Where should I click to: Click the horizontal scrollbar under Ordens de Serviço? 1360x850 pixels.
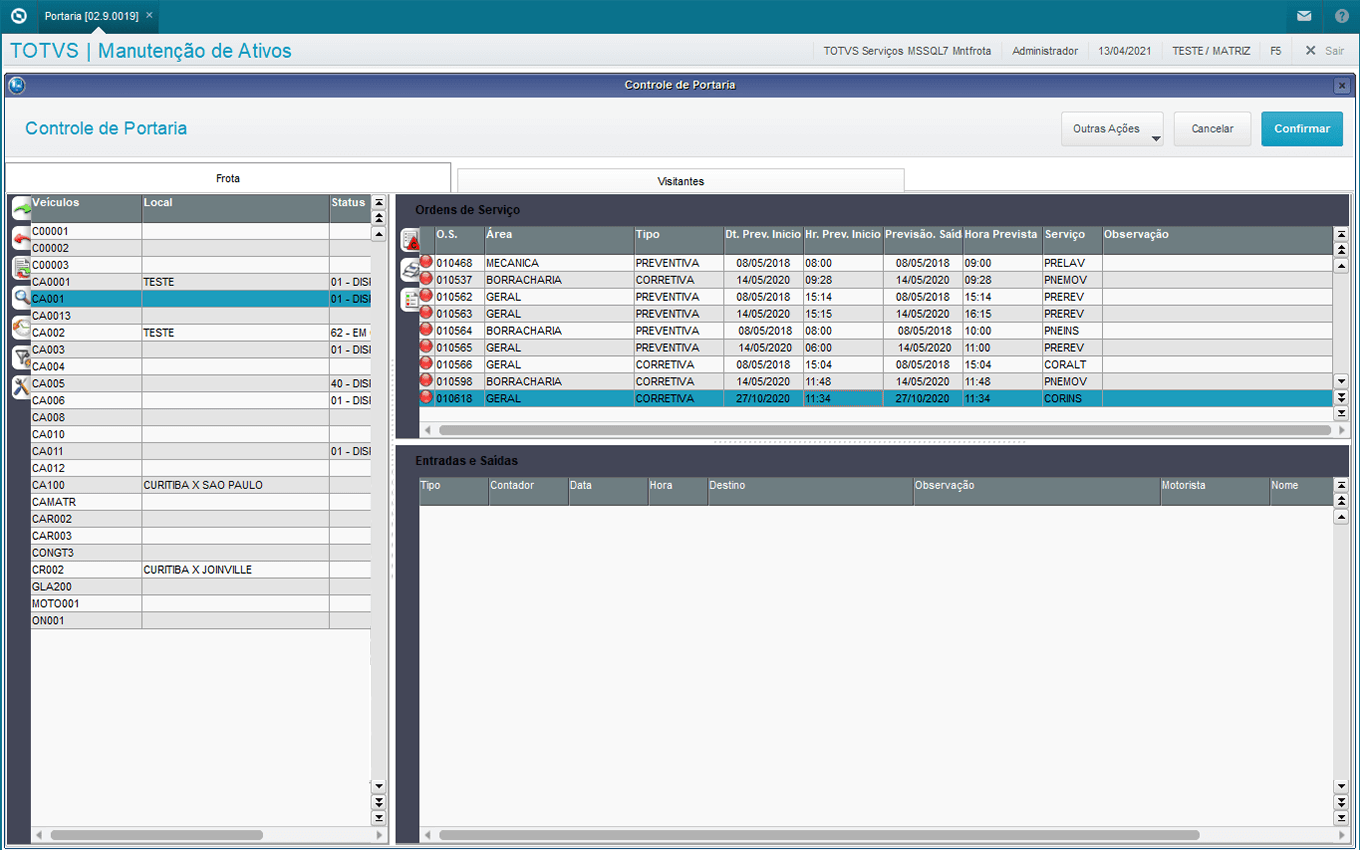coord(880,430)
